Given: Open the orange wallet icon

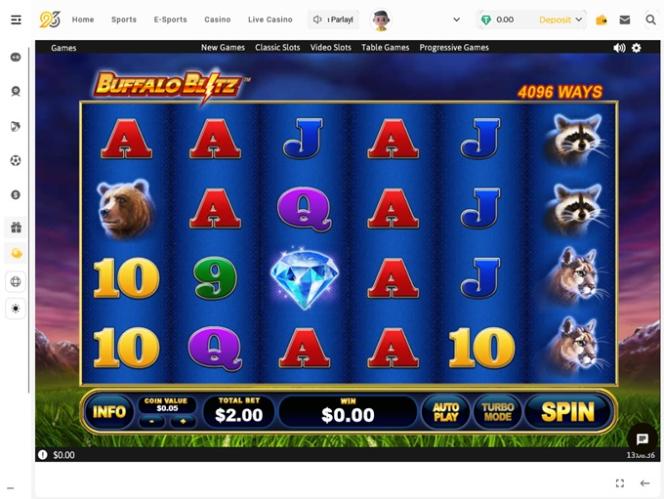Looking at the screenshot, I should click(601, 20).
